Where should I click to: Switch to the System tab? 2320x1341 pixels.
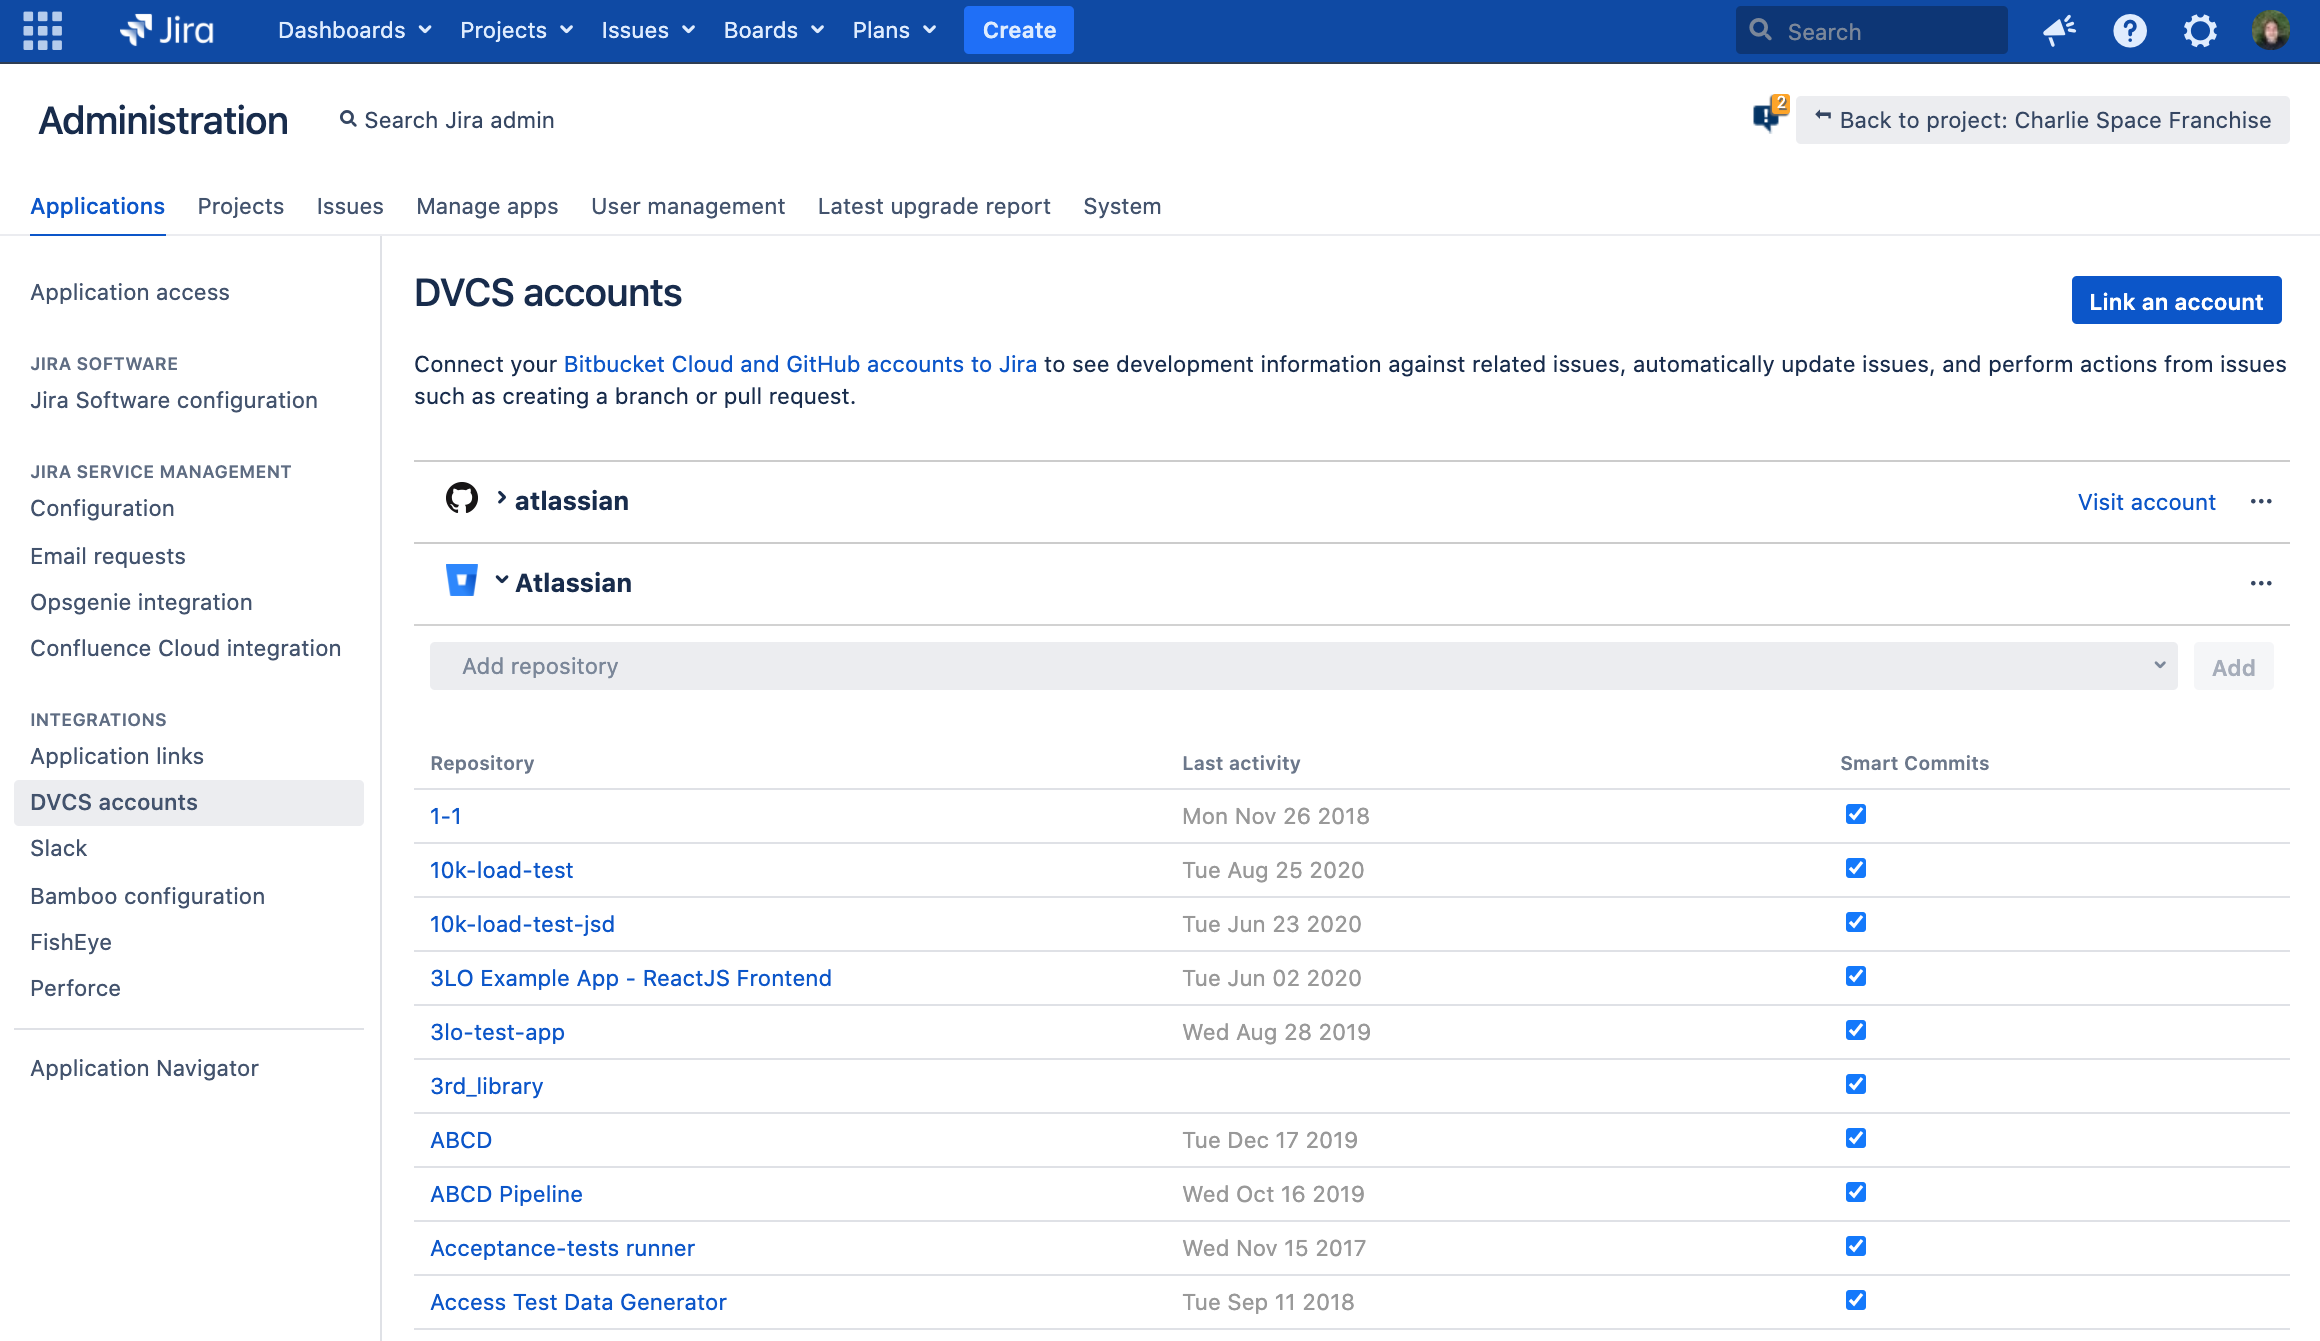click(1122, 206)
